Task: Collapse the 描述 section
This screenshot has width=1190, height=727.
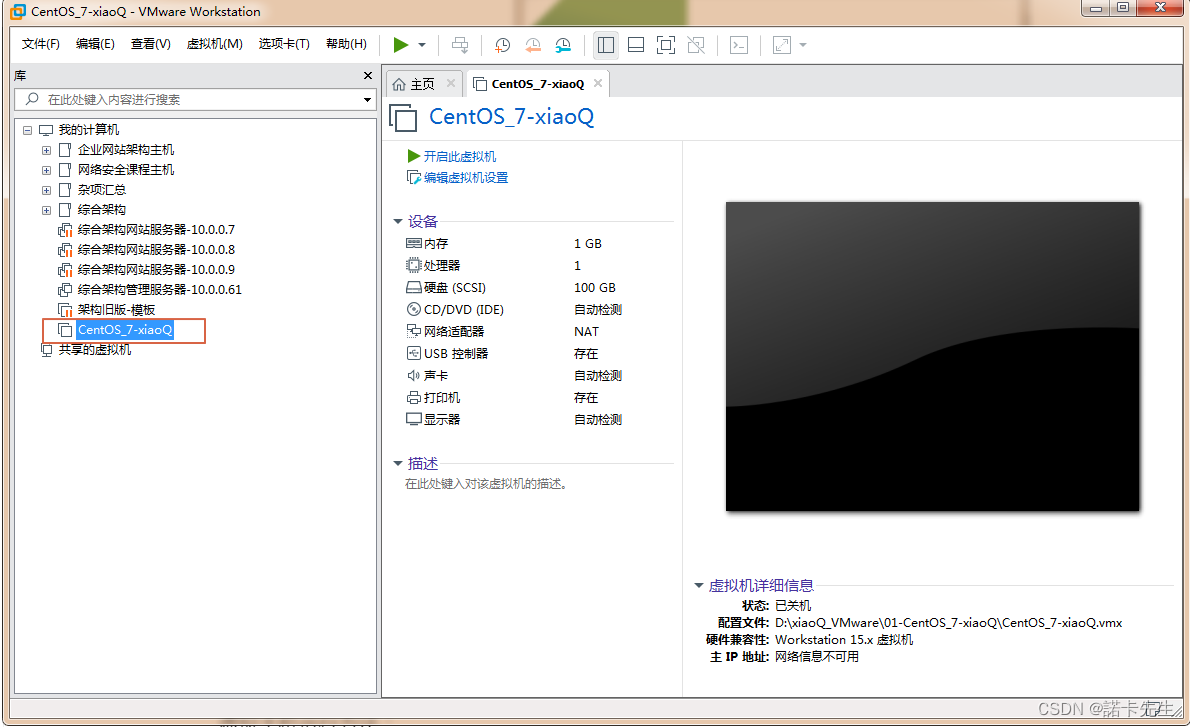Action: (398, 464)
